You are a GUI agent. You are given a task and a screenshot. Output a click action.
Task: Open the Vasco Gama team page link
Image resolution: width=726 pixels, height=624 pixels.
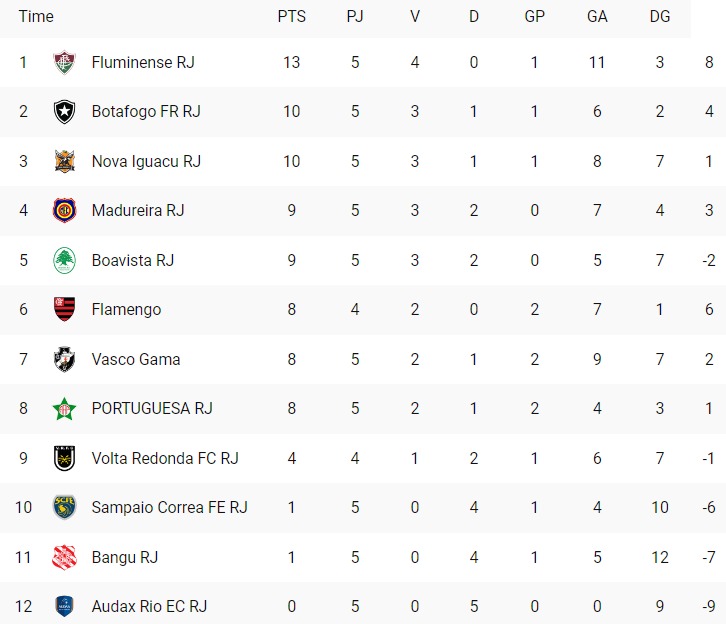(136, 359)
